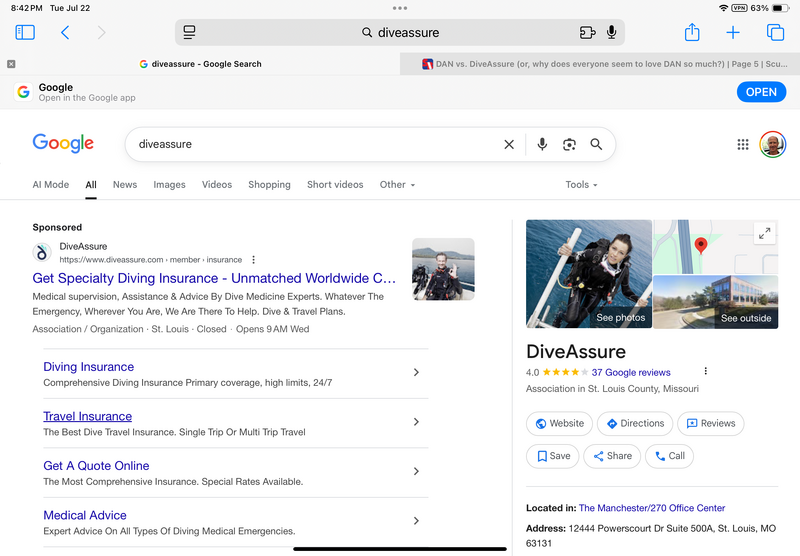The height and width of the screenshot is (556, 800).
Task: Tap the OPEN Google app button
Action: [761, 92]
